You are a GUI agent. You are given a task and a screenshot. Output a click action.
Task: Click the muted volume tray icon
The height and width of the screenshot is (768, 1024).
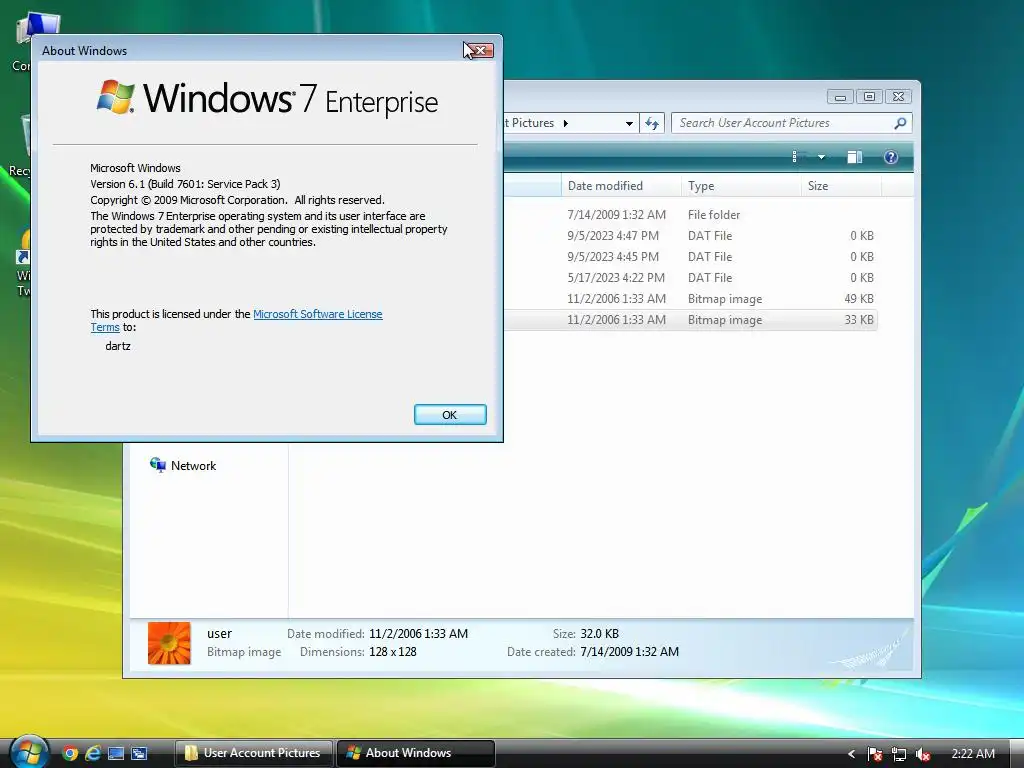(x=923, y=754)
